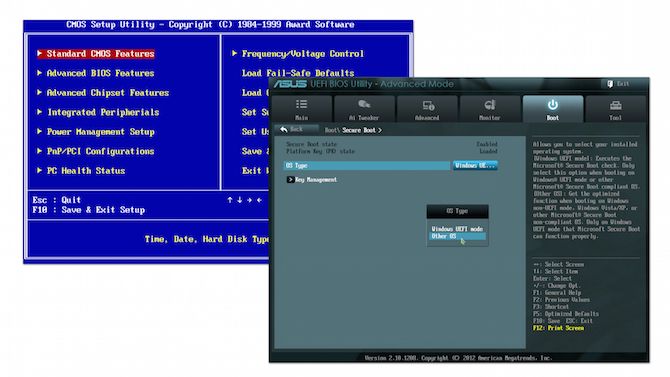Viewport: 670px width, 377px height.
Task: Open the Tool tab icon
Action: pos(615,105)
